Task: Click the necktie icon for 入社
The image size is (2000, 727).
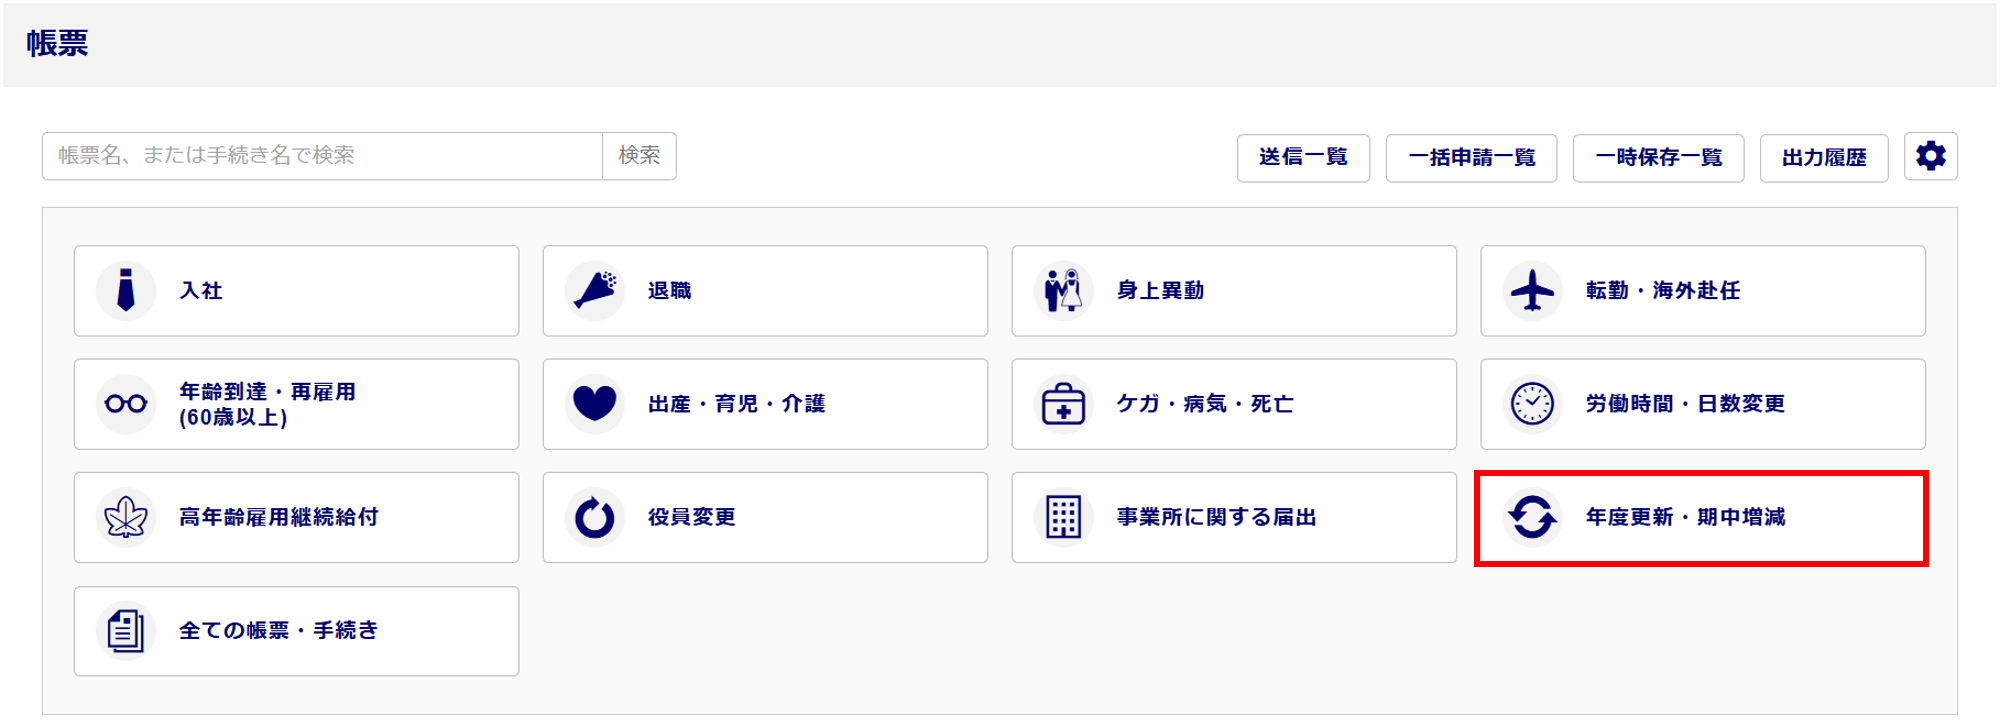Action: click(x=126, y=291)
